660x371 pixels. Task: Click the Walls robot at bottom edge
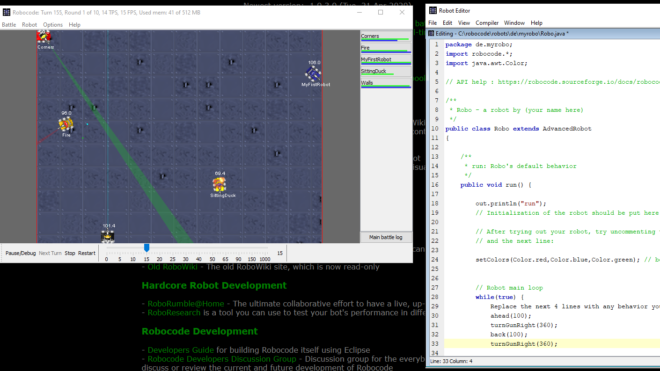[108, 237]
